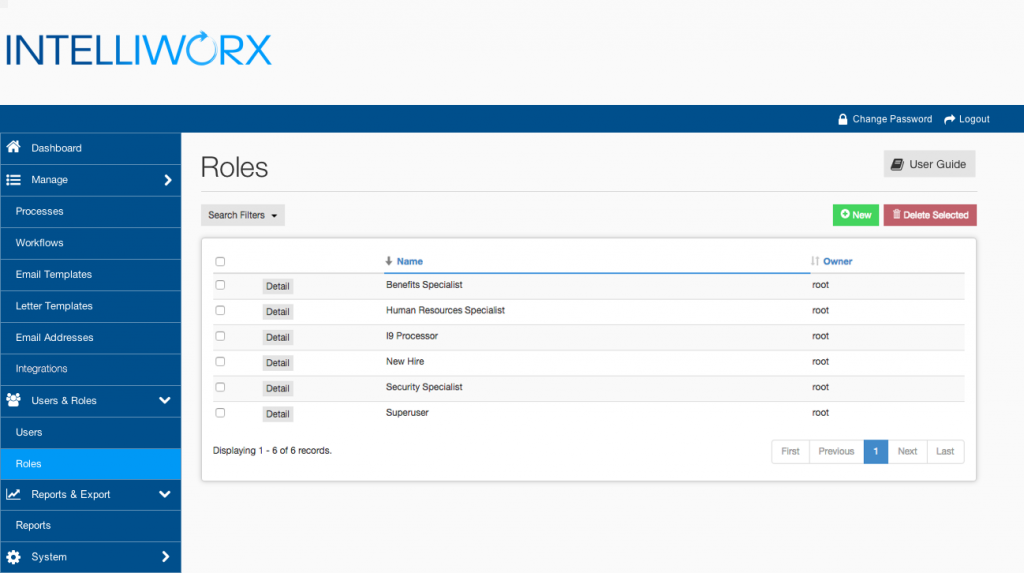This screenshot has height=573, width=1024.
Task: Click the User Guide book icon
Action: click(x=897, y=164)
